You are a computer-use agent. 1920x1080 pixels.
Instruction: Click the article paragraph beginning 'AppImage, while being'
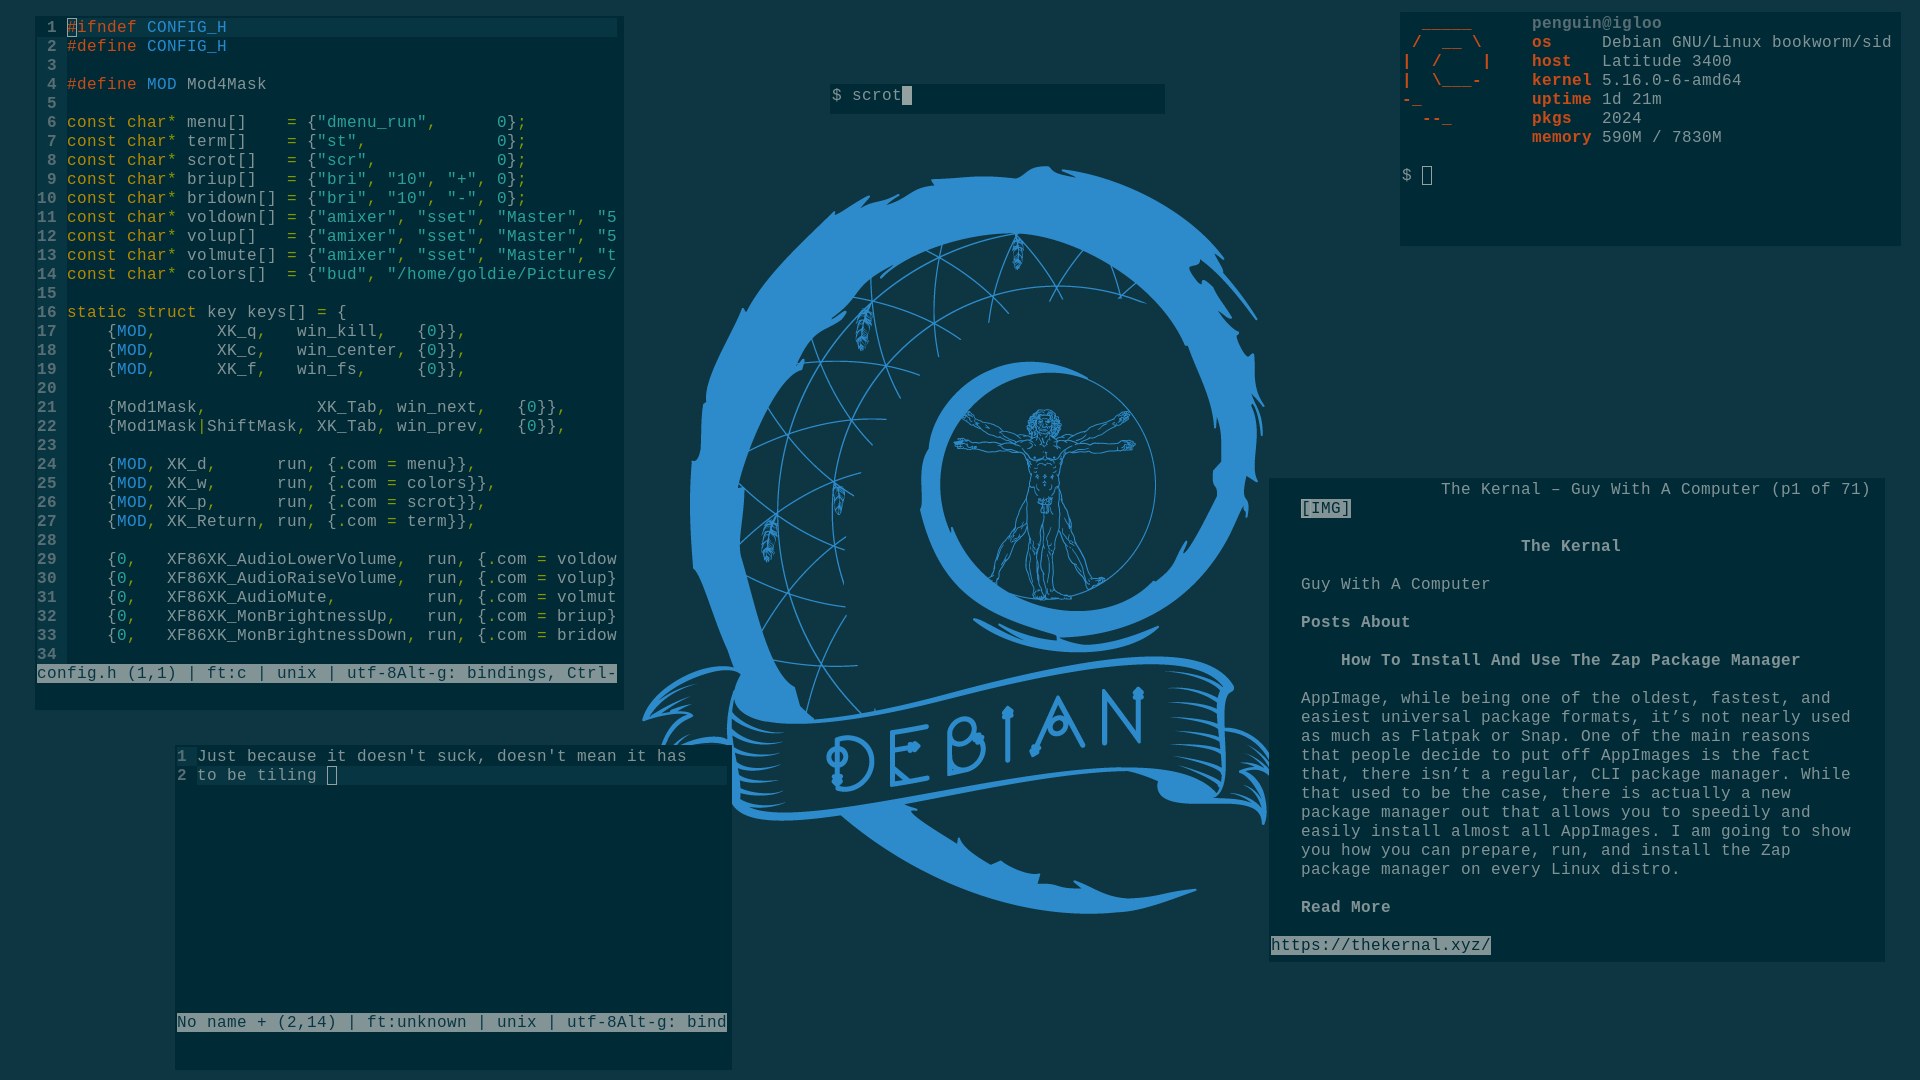tap(1576, 785)
